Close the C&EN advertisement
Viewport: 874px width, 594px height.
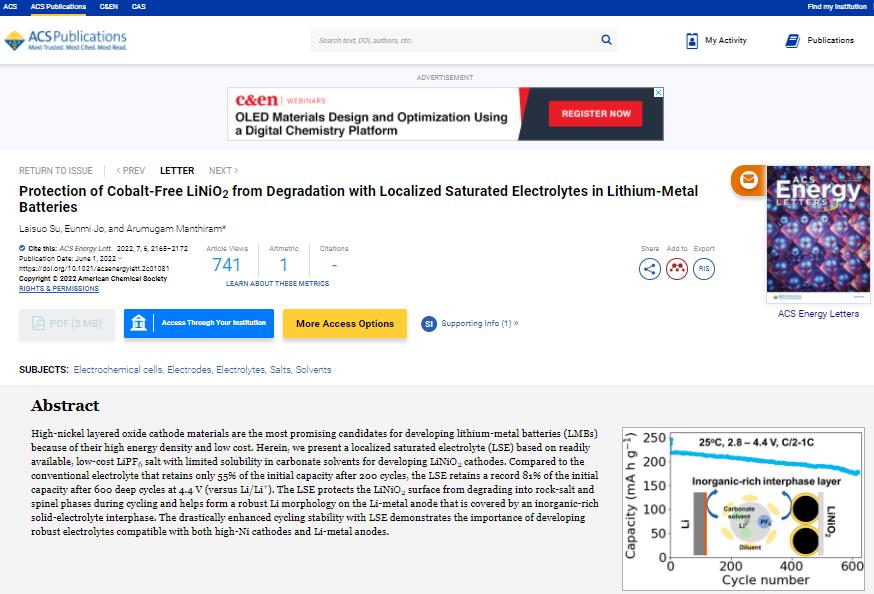(x=658, y=93)
